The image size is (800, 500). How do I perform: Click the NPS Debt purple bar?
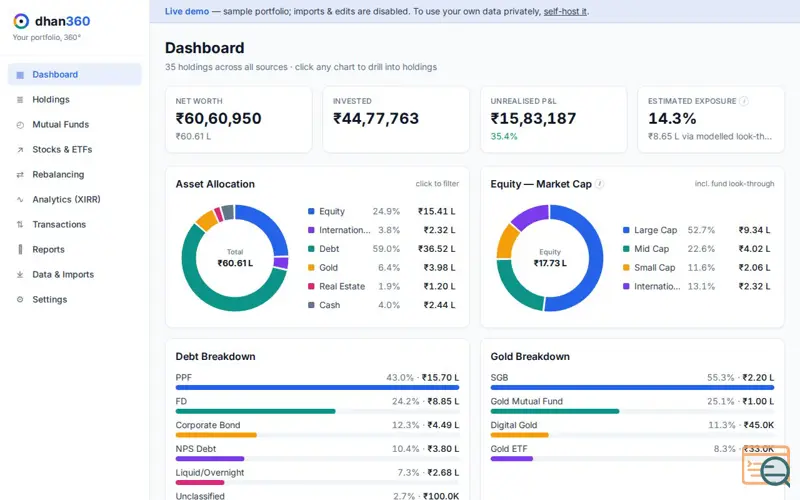pos(210,459)
